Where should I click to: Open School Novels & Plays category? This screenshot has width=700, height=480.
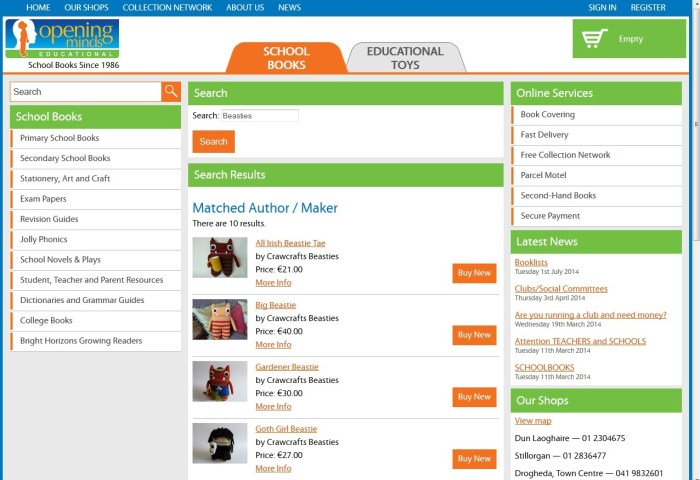click(x=96, y=260)
